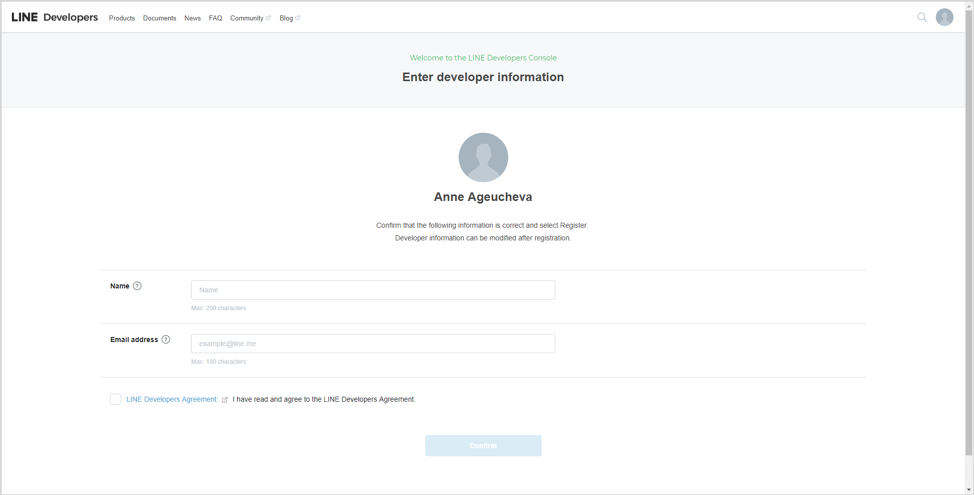Focus the Name input field
Viewport: 974px width, 495px height.
pos(373,290)
